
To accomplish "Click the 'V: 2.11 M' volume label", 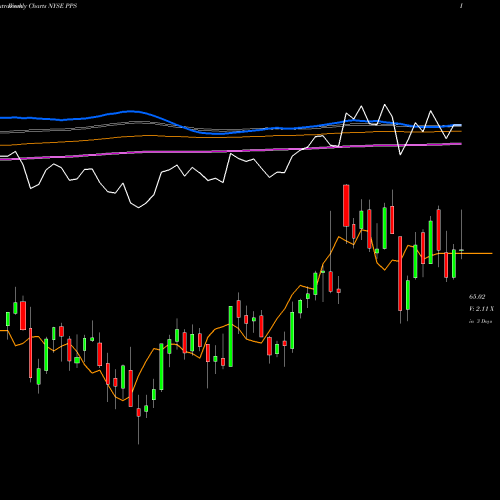I will click(x=481, y=309).
